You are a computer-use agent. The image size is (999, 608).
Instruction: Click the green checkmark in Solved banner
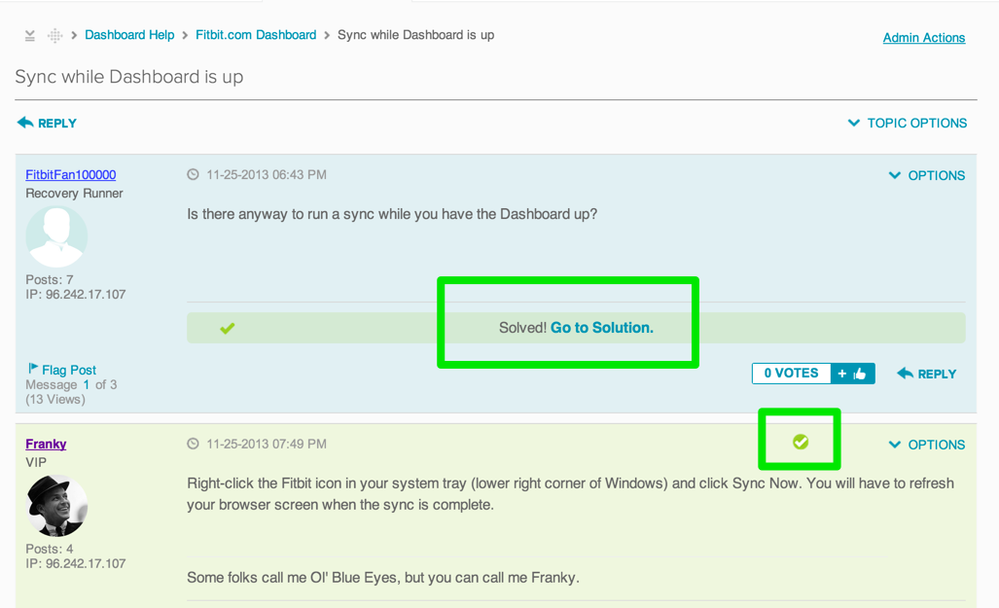coord(227,328)
